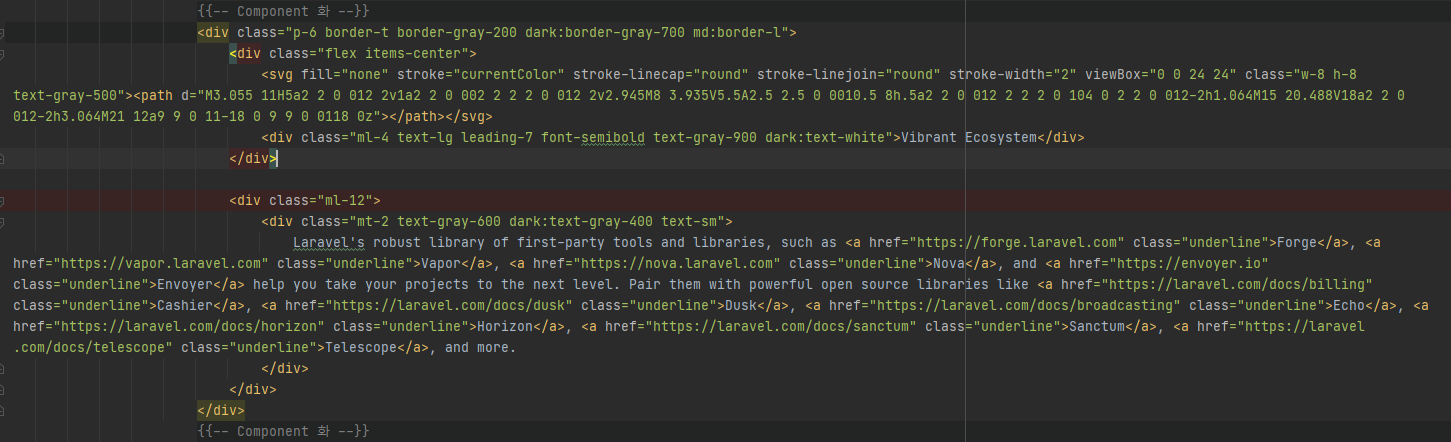The width and height of the screenshot is (1451, 442).
Task: Click the div class="ml-12" line
Action: coord(305,200)
